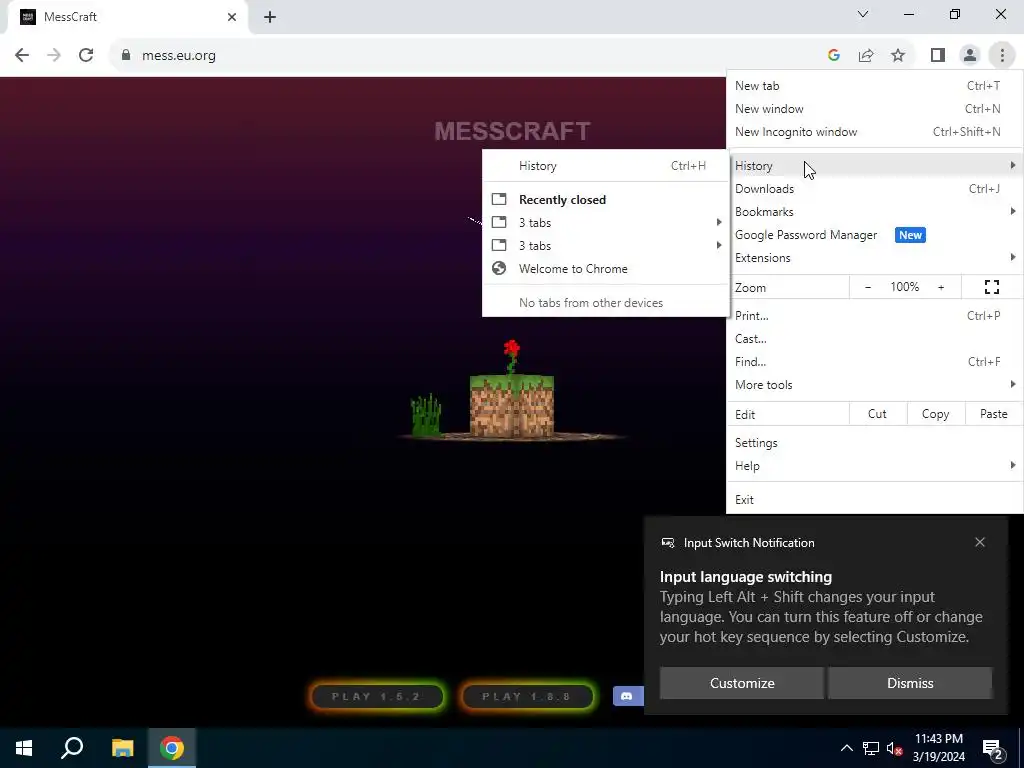Reload the MessCraft page
The width and height of the screenshot is (1024, 768).
point(86,56)
